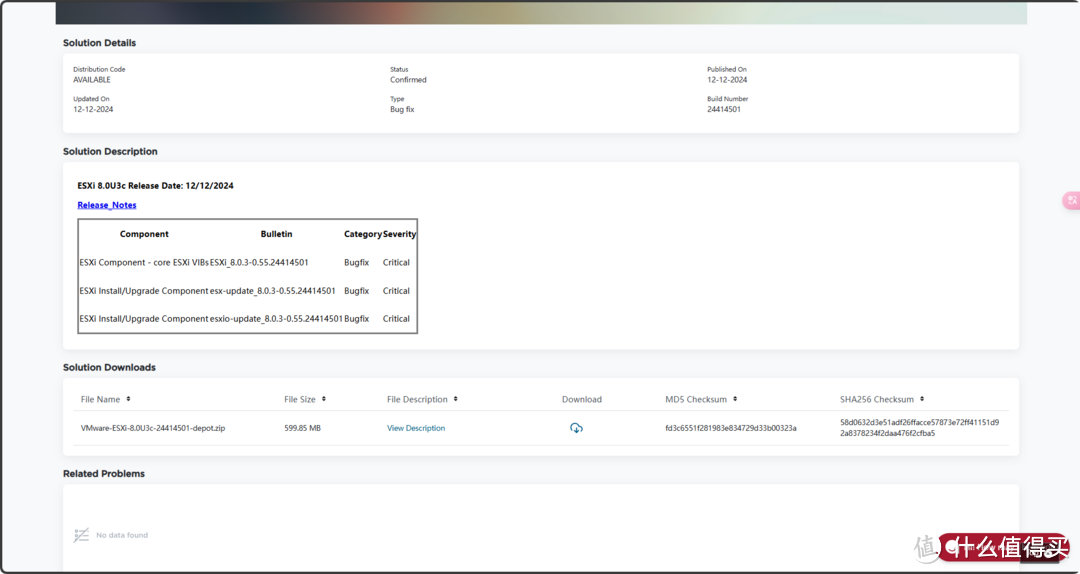The image size is (1080, 574).
Task: Sort by MD5 Checksum arrow icon
Action: pos(735,399)
